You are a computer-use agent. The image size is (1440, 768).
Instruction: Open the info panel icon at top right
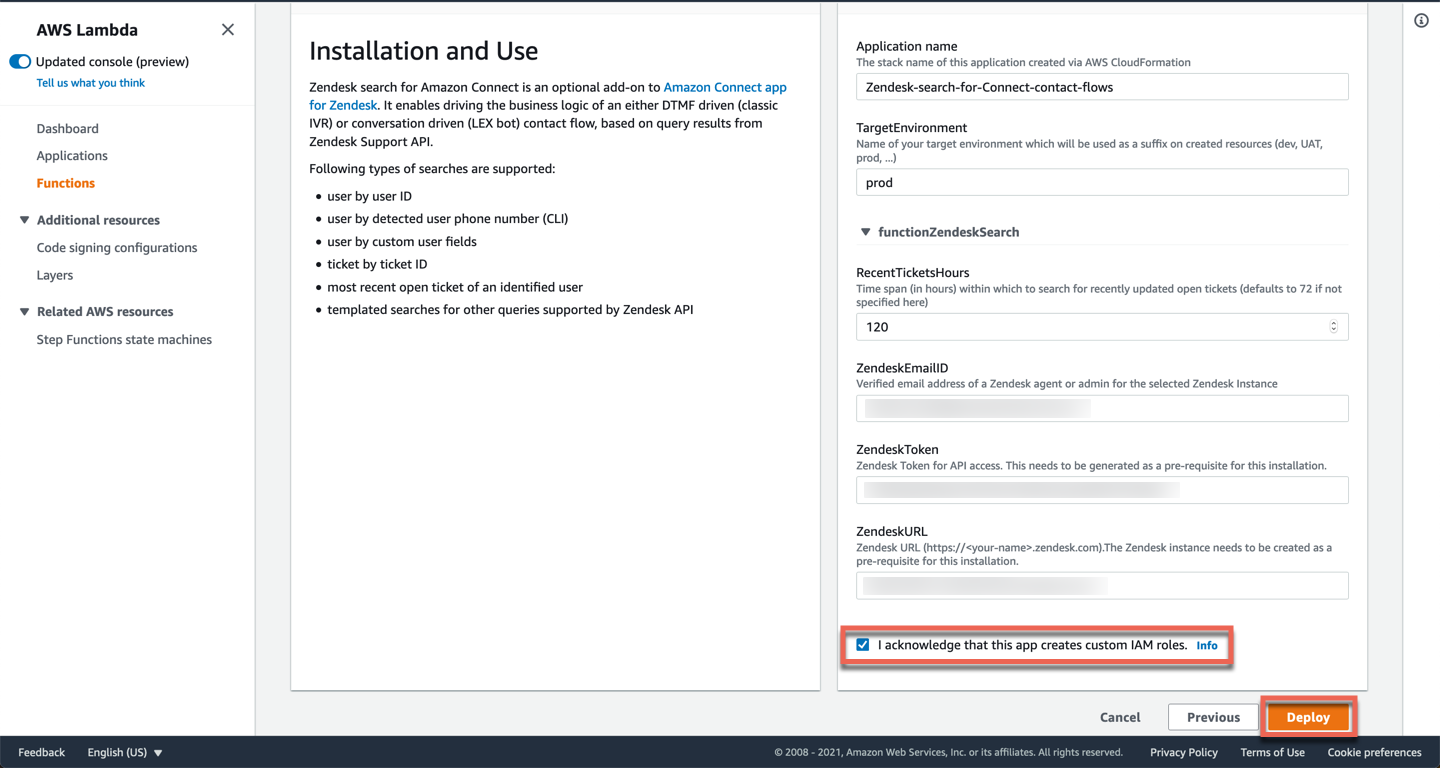tap(1421, 21)
